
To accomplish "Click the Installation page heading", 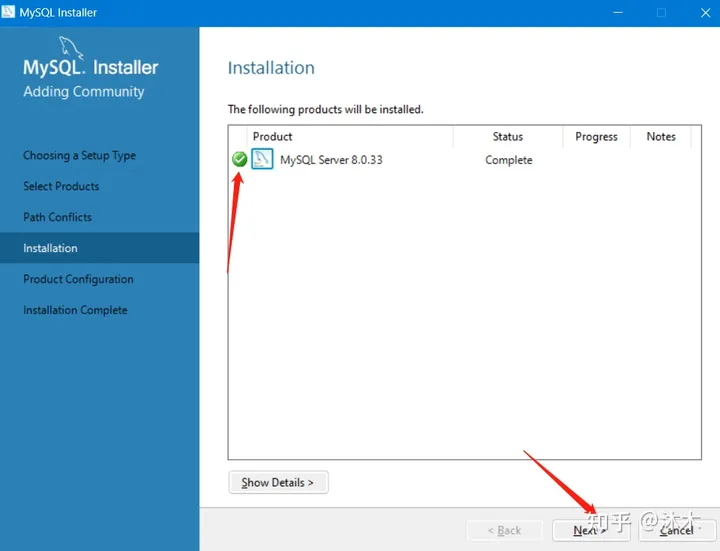I will pos(271,68).
